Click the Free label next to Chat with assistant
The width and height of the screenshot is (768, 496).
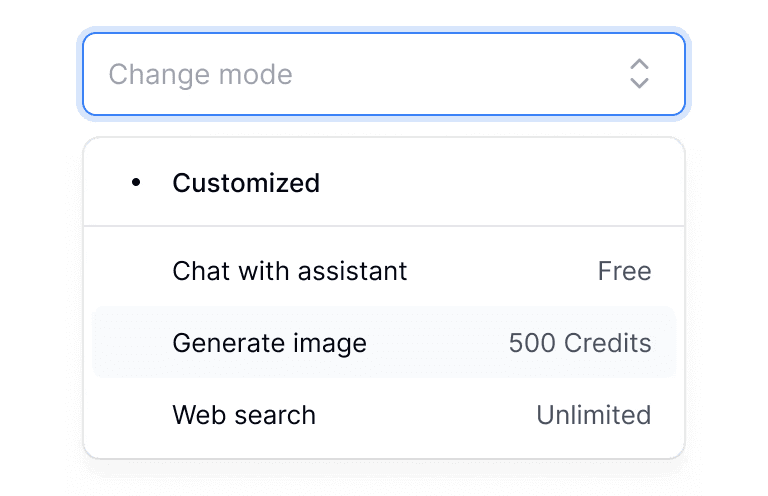(x=624, y=271)
